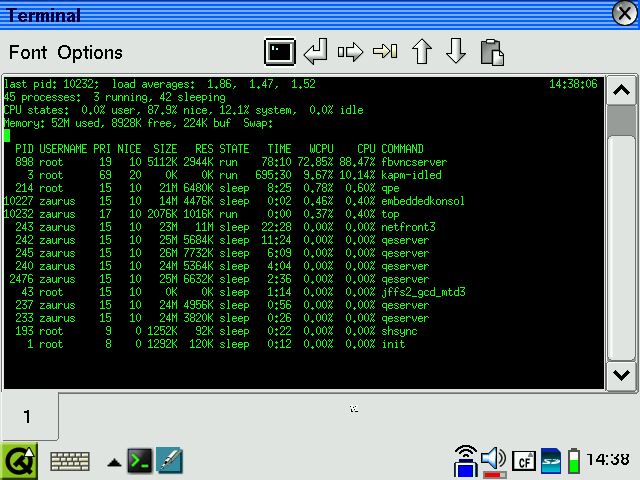Click the Tab key toolbar icon
This screenshot has height=480, width=640.
tap(385, 51)
